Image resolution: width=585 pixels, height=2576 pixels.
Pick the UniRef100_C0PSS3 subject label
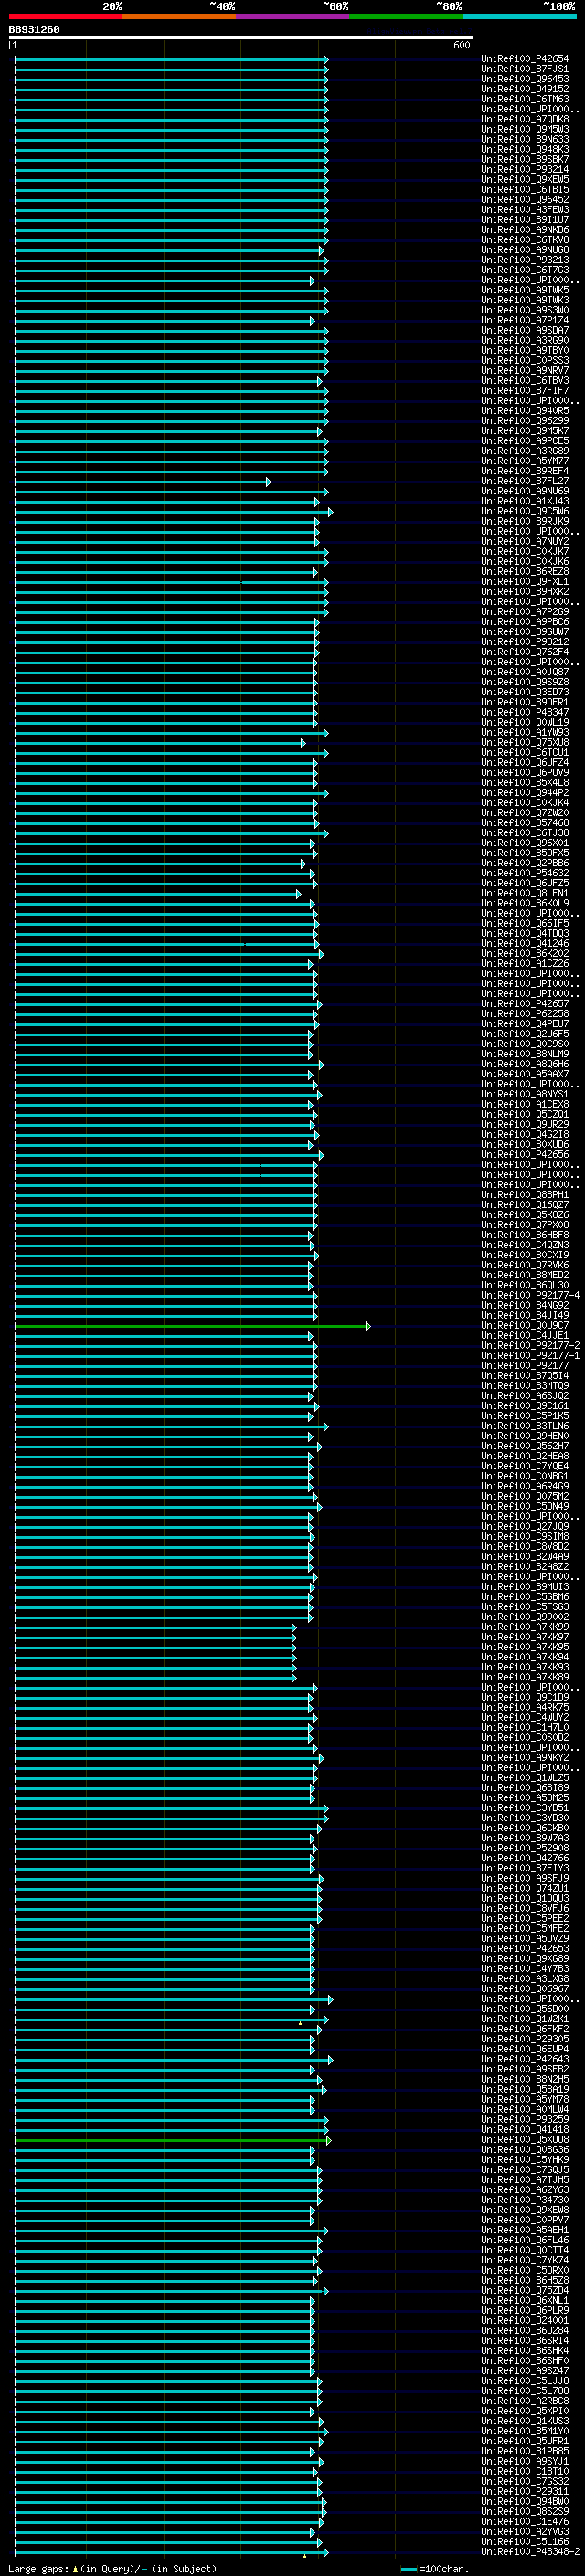click(x=525, y=360)
